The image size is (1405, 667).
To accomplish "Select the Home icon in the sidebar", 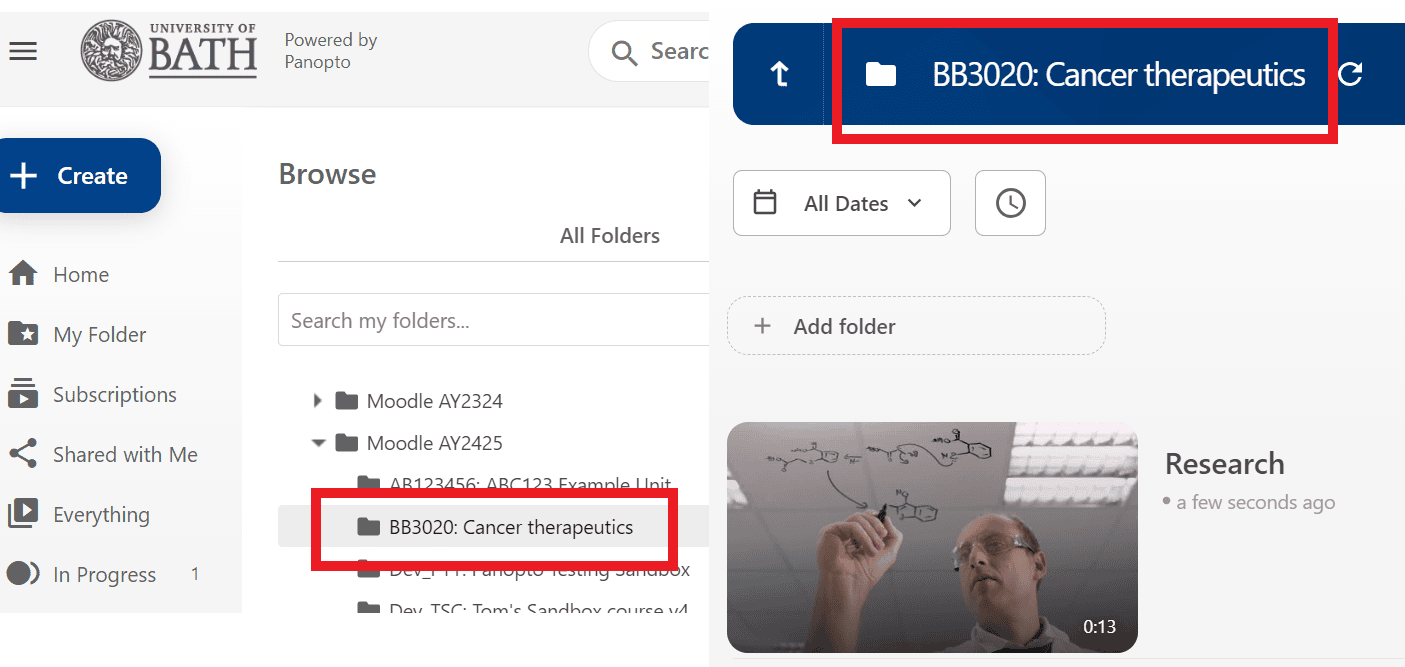I will click(x=22, y=274).
